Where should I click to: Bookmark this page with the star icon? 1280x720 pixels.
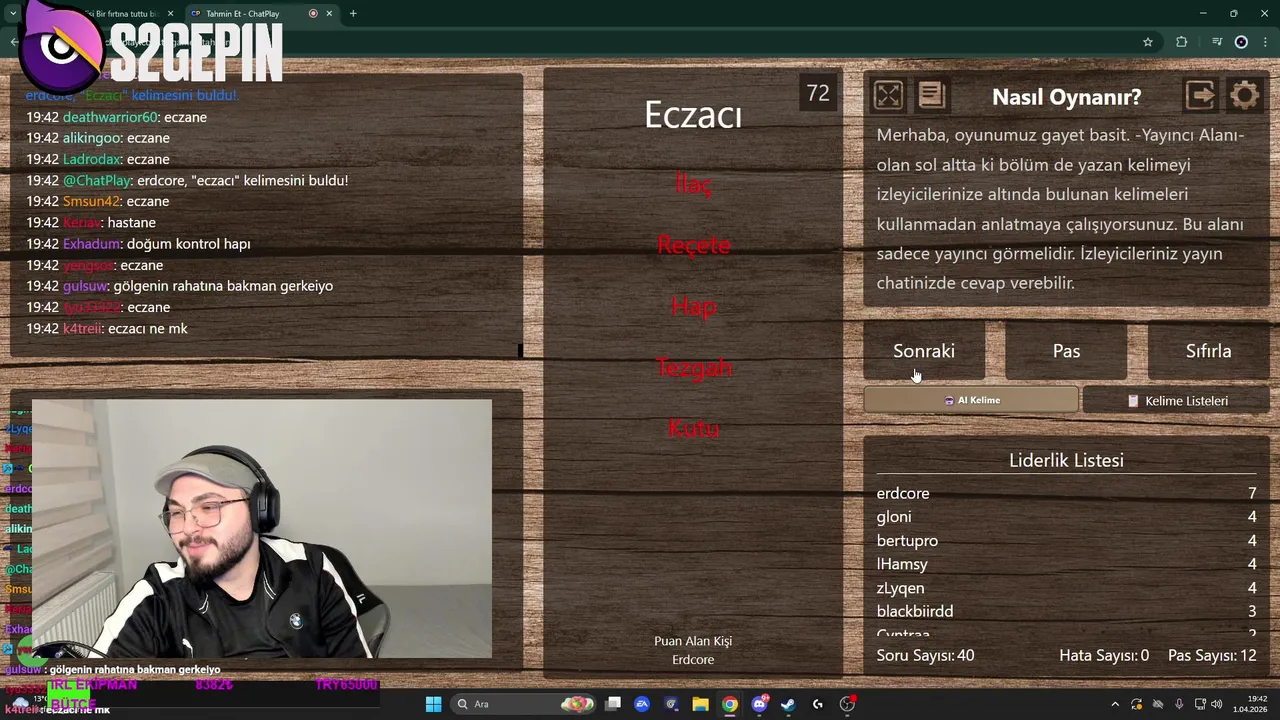click(1148, 42)
